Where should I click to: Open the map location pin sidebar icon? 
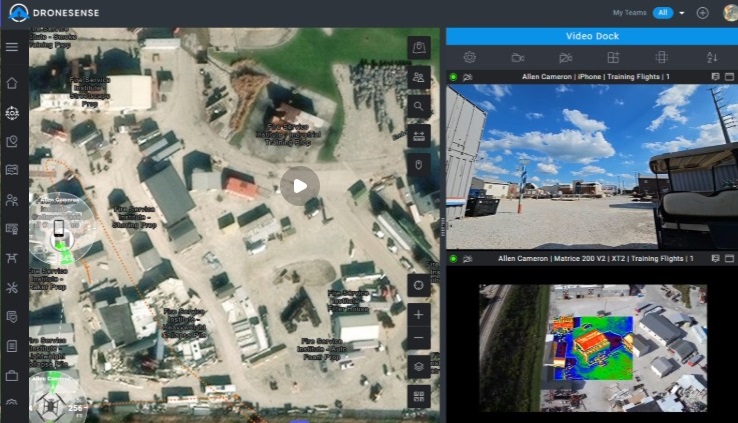(x=12, y=141)
